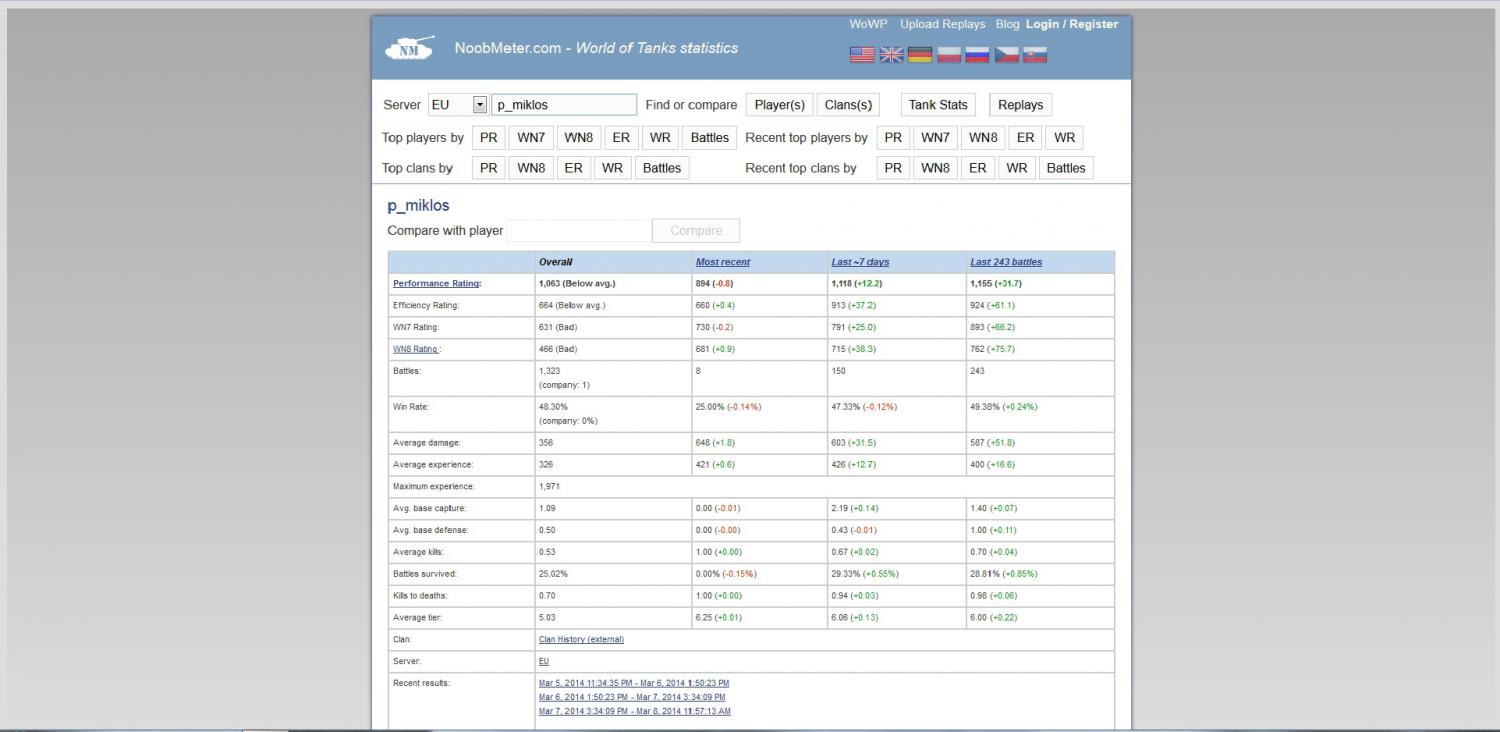The width and height of the screenshot is (1500, 732).
Task: Click the Overall column header
Action: coord(556,262)
